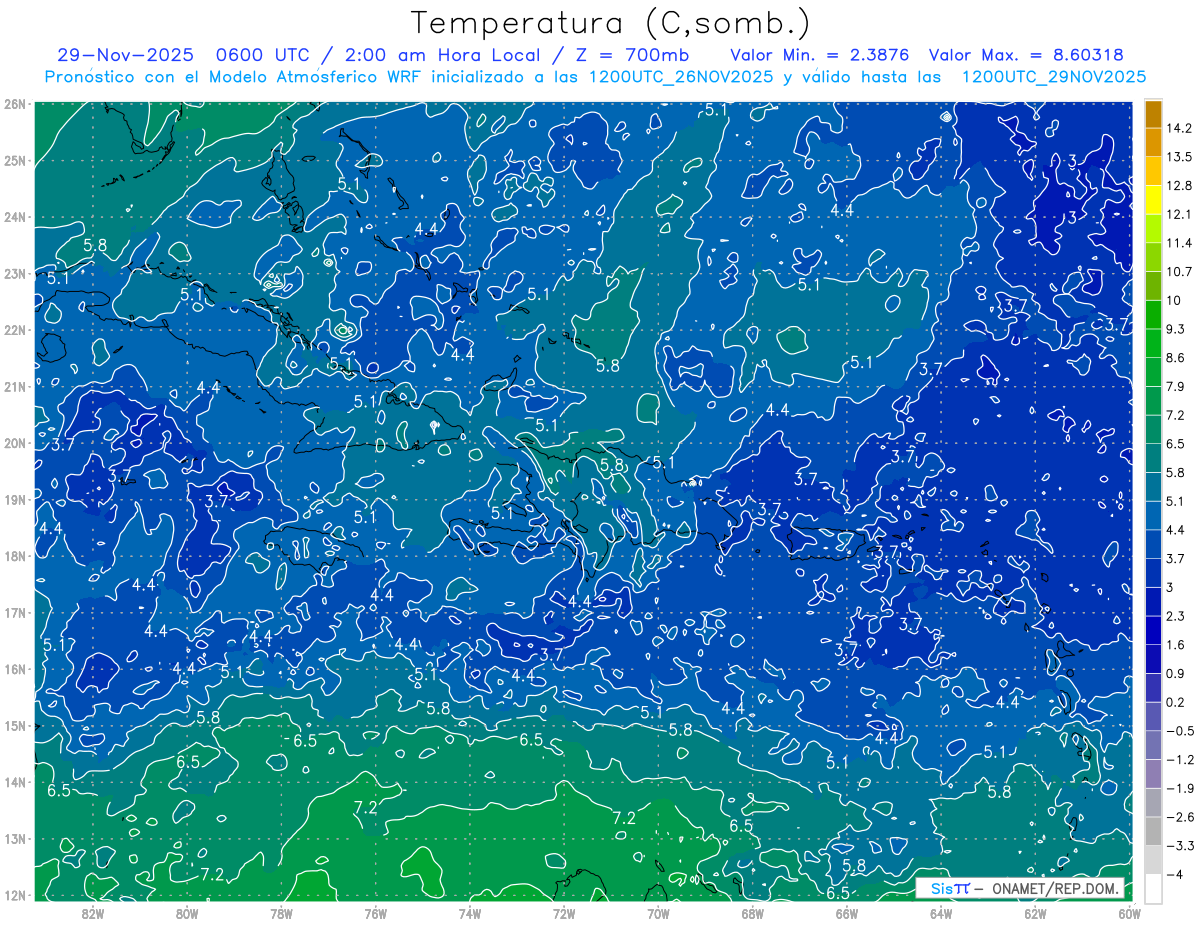Pick the brown swatch above 14.2 on scale
The height and width of the screenshot is (927, 1200).
click(x=1153, y=114)
